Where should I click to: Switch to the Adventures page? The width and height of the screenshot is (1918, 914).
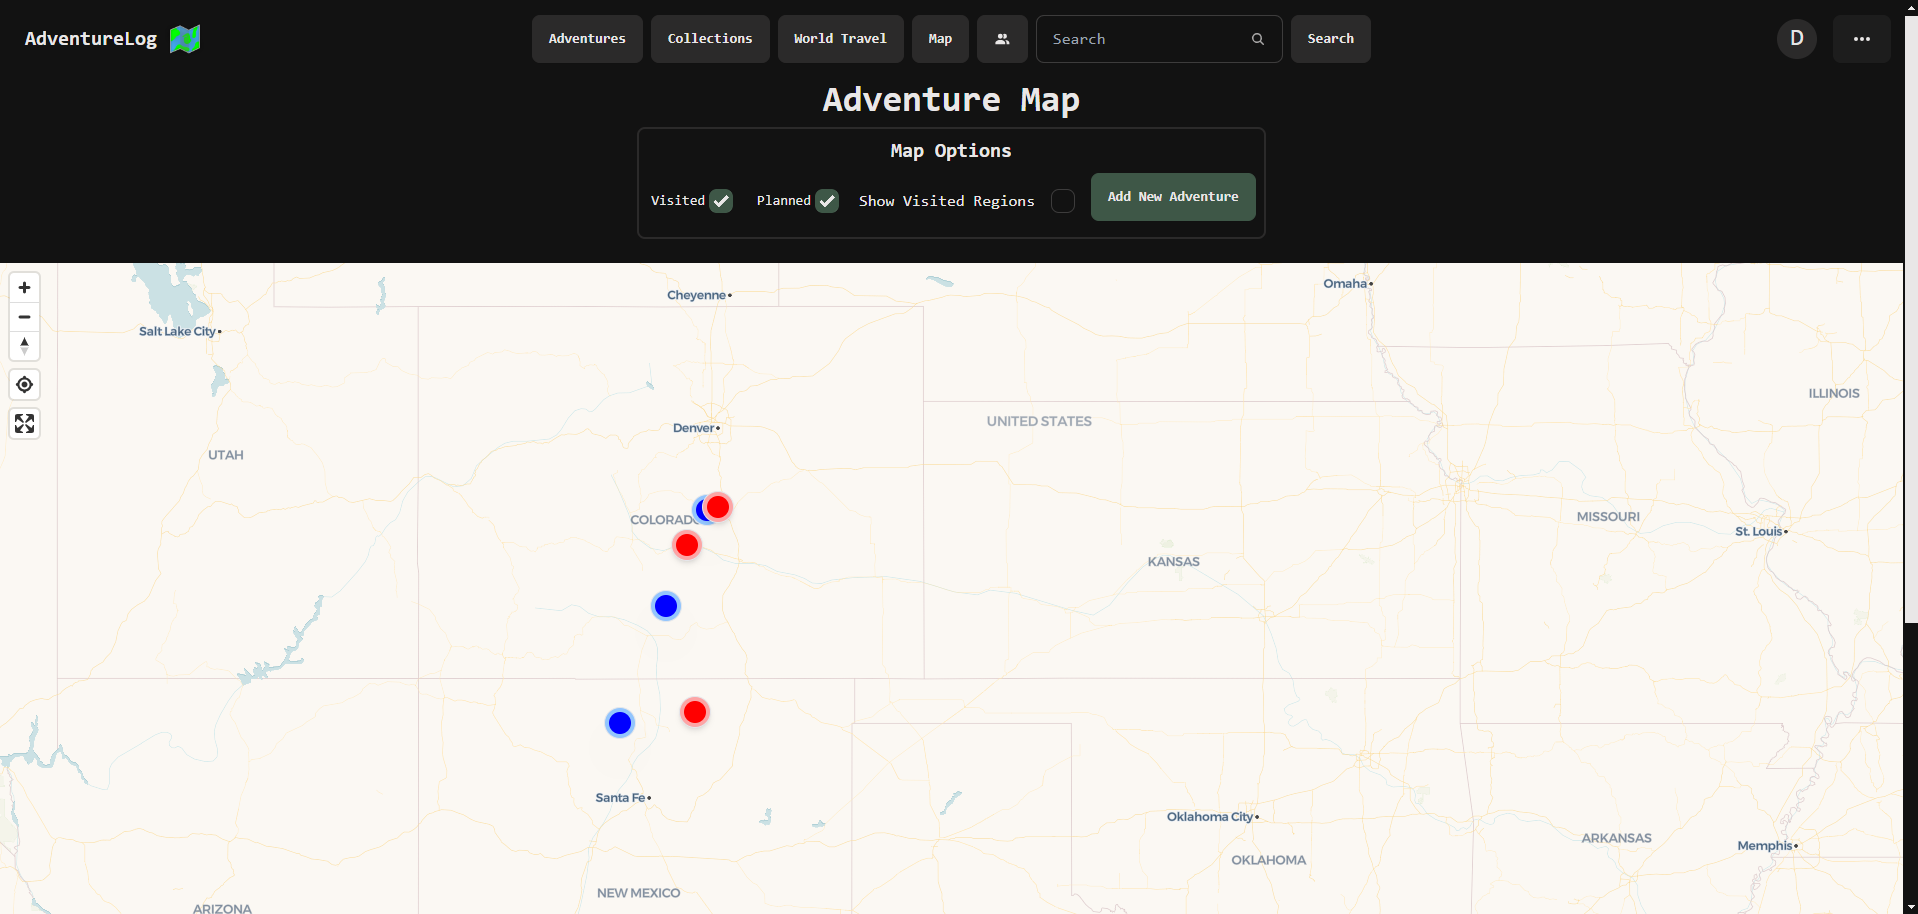click(586, 38)
